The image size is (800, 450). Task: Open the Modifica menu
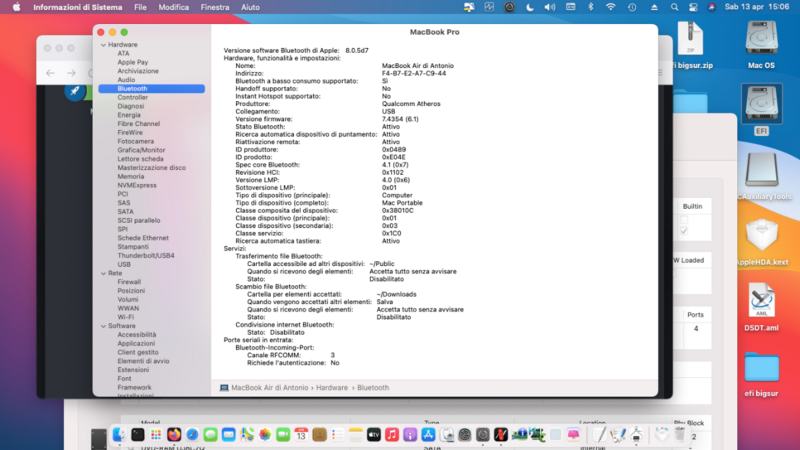173,7
